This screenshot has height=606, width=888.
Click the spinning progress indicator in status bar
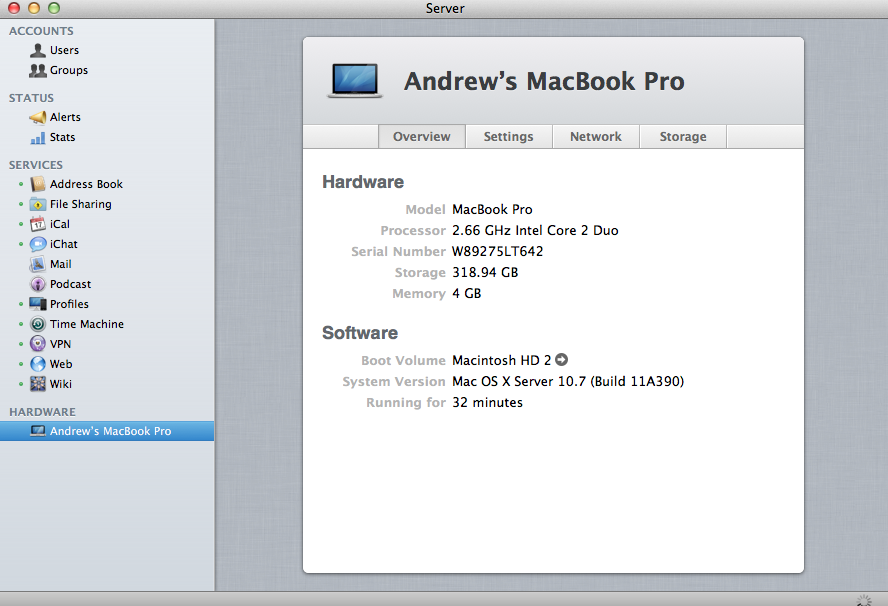[x=864, y=600]
